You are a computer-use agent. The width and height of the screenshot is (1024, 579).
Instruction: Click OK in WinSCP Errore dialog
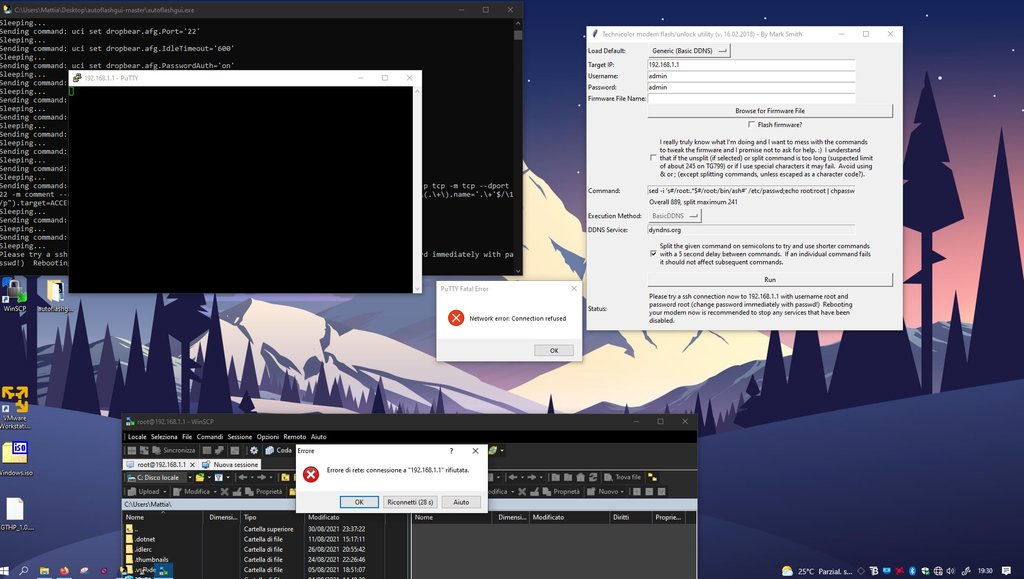click(359, 502)
